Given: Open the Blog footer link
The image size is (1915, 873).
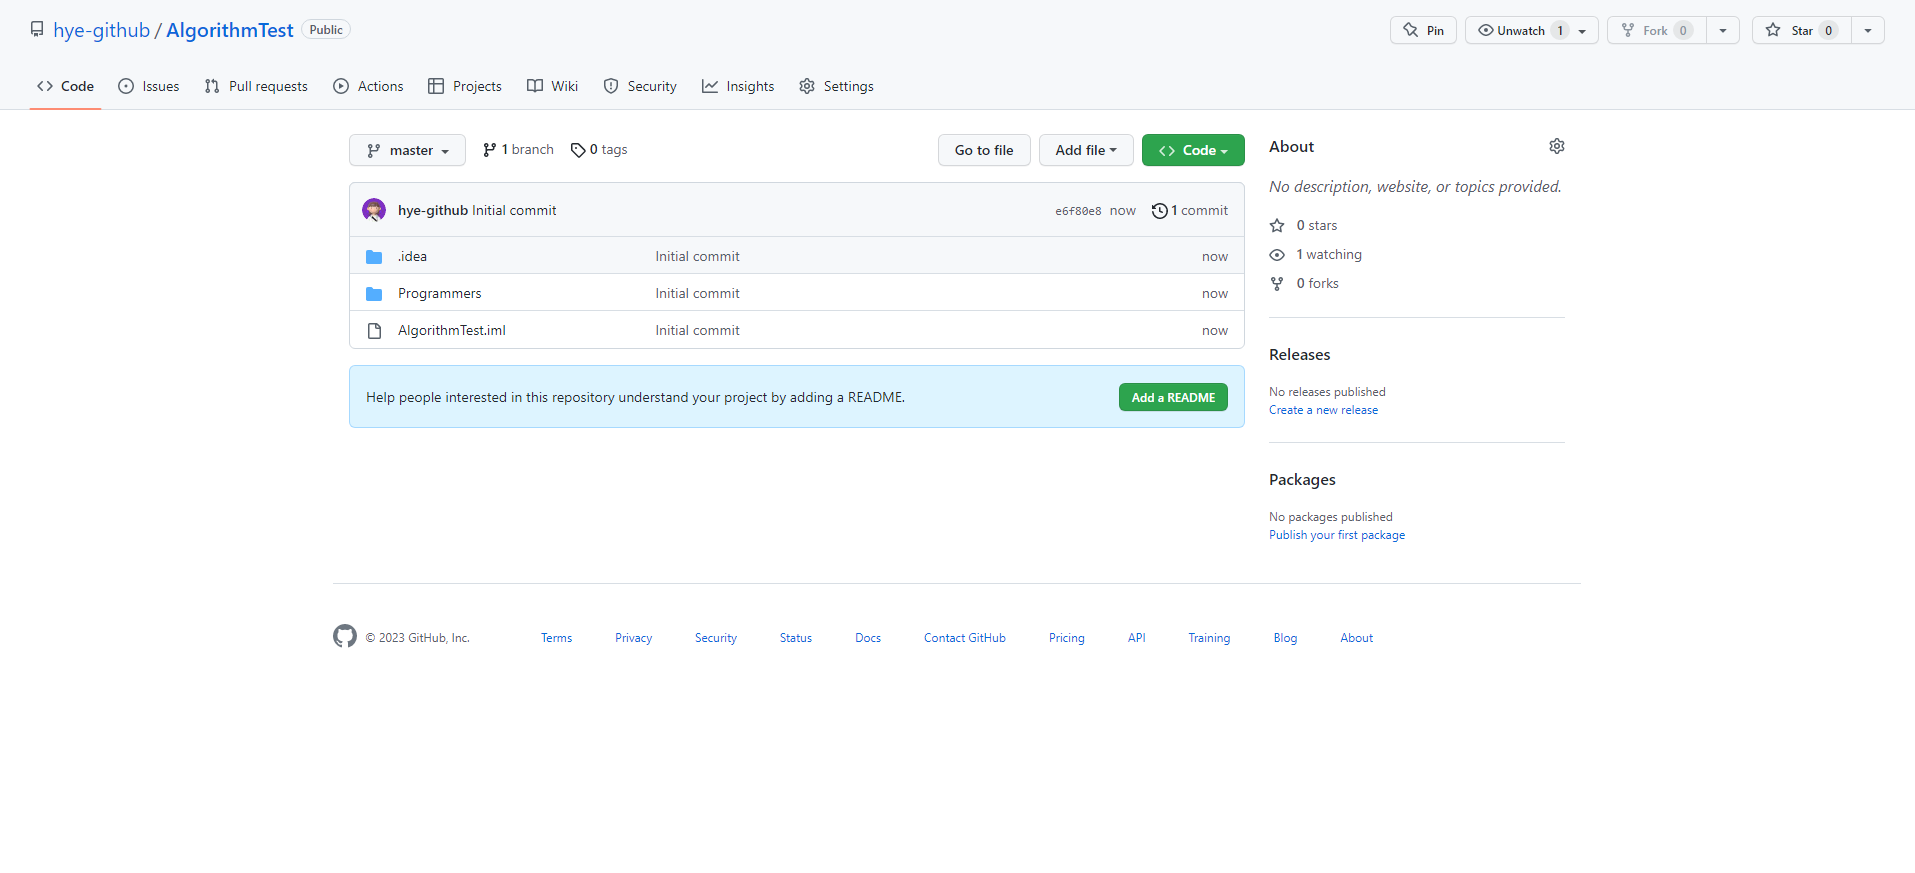Looking at the screenshot, I should click(1285, 638).
